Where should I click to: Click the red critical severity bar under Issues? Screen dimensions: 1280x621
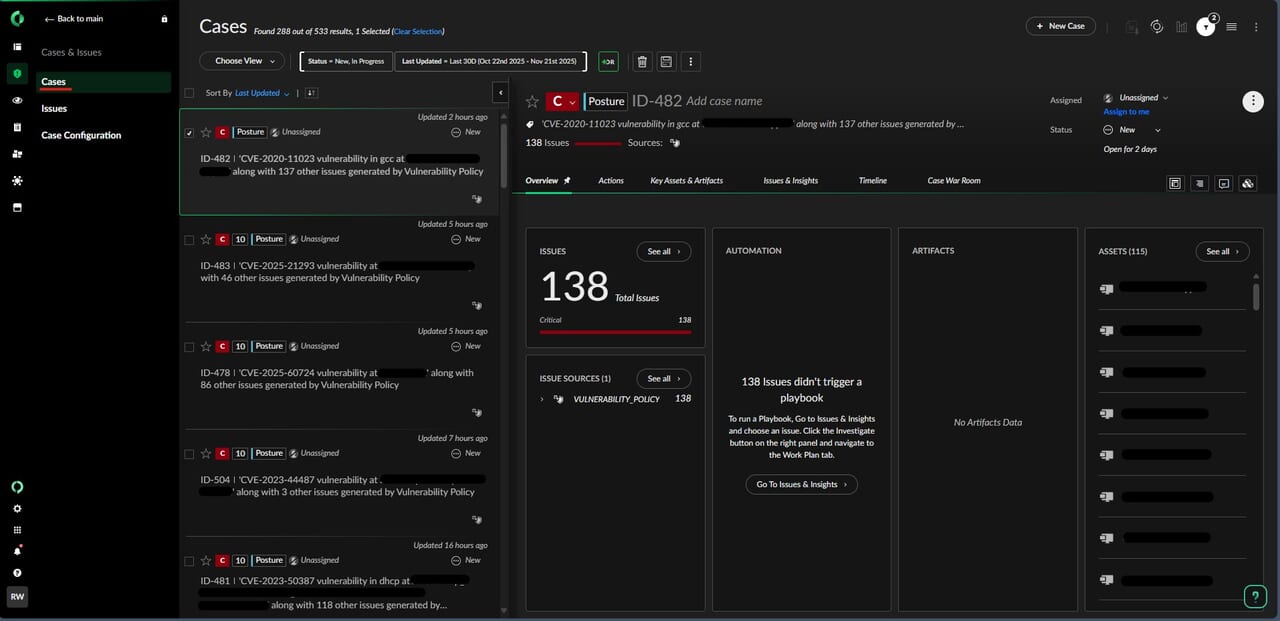tap(614, 331)
